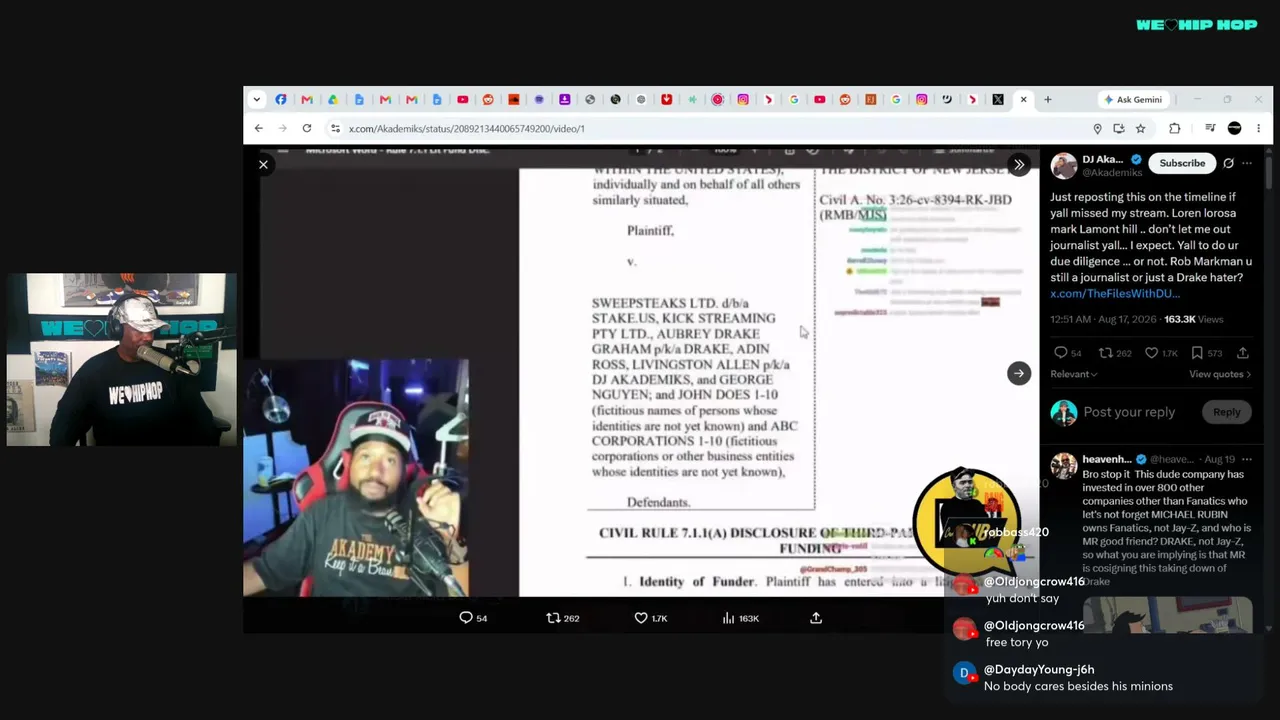The height and width of the screenshot is (720, 1280).
Task: Open heavenh... commenter profile name
Action: (x=1107, y=460)
